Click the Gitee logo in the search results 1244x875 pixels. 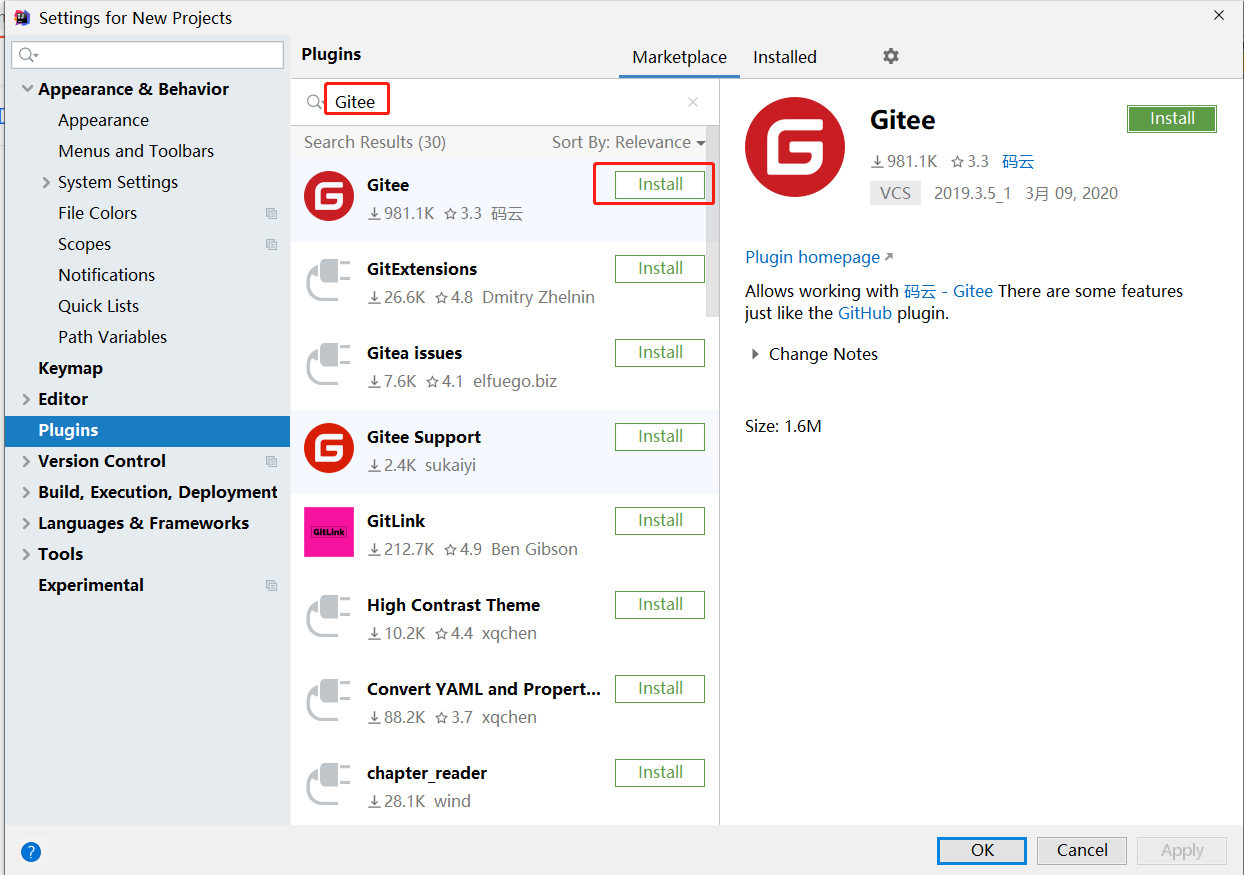pyautogui.click(x=329, y=196)
